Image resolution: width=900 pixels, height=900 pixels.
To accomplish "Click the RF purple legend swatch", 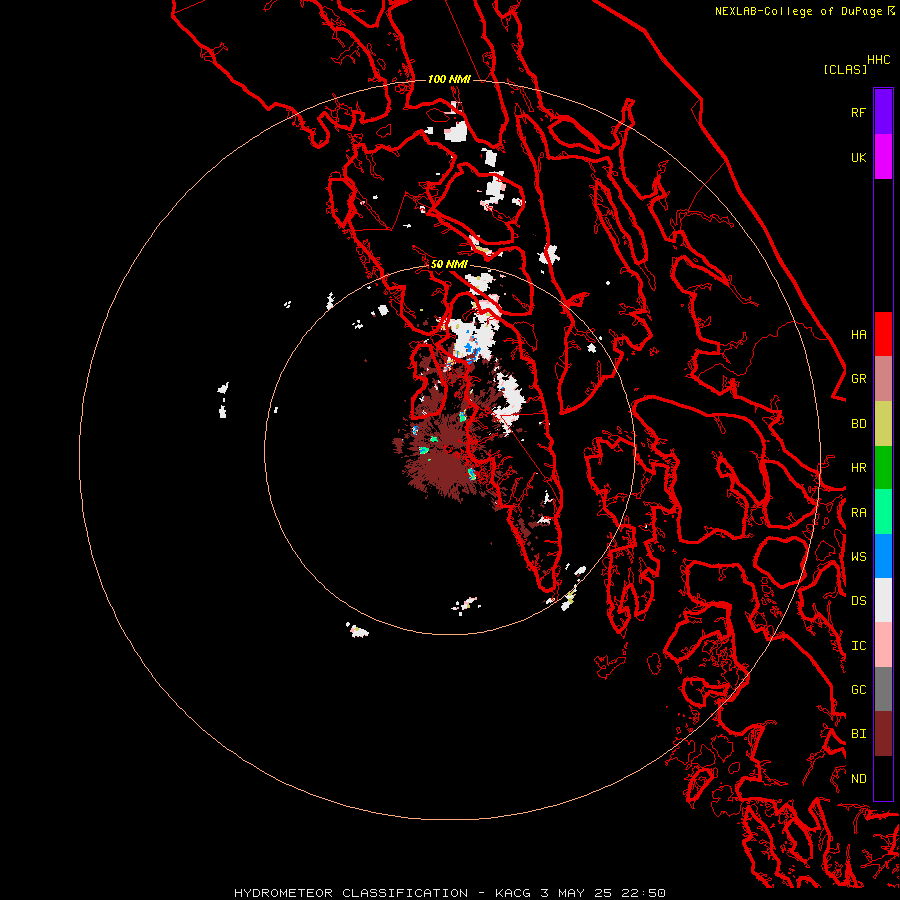I will point(883,112).
